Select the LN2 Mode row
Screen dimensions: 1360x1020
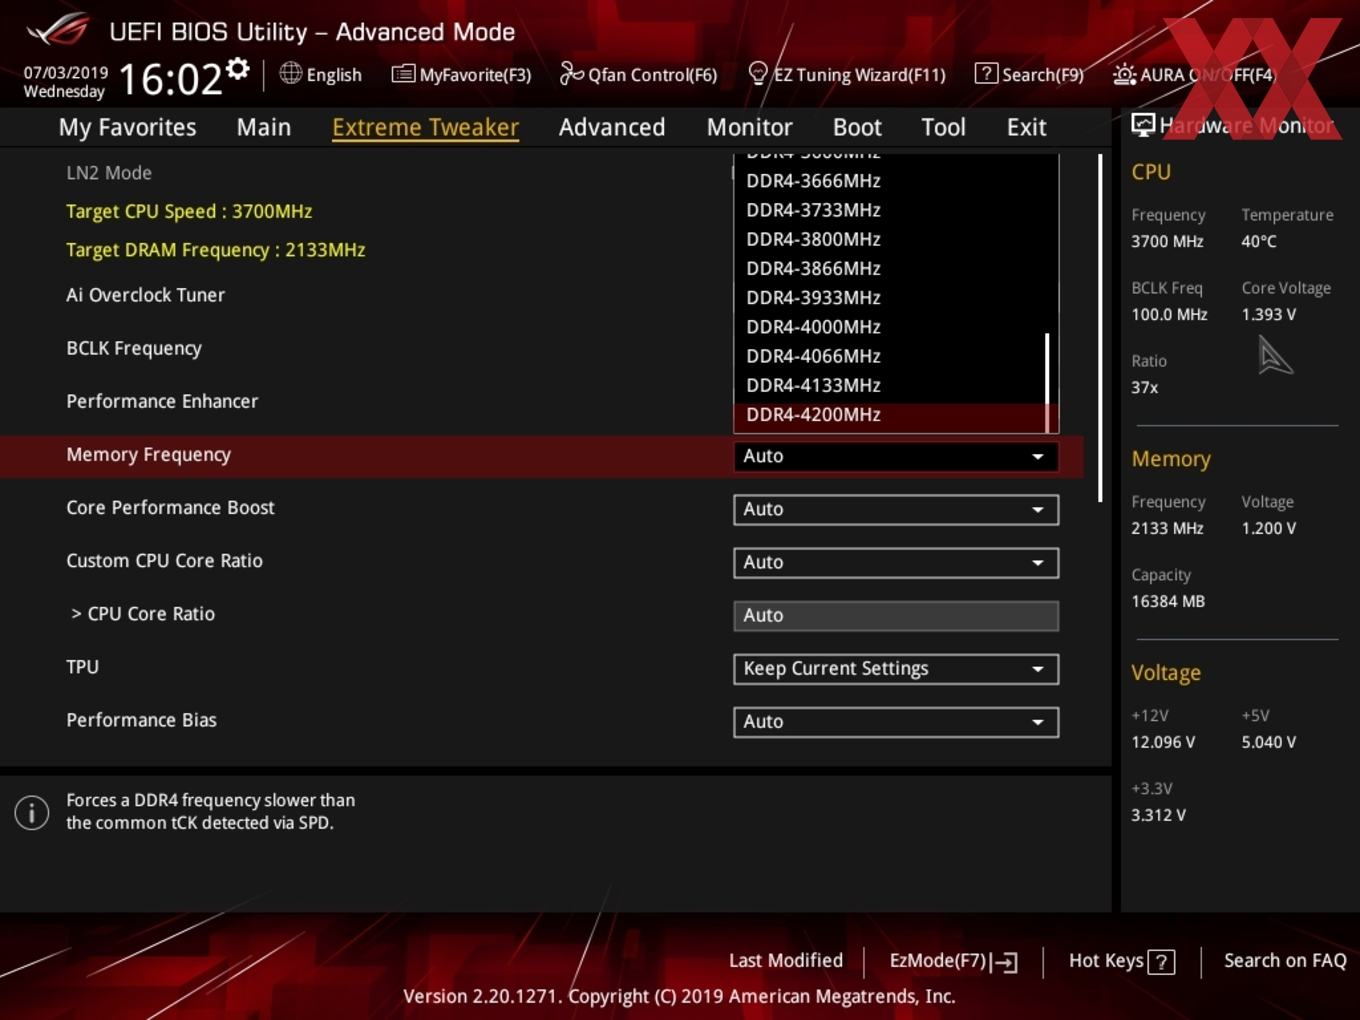pos(109,172)
